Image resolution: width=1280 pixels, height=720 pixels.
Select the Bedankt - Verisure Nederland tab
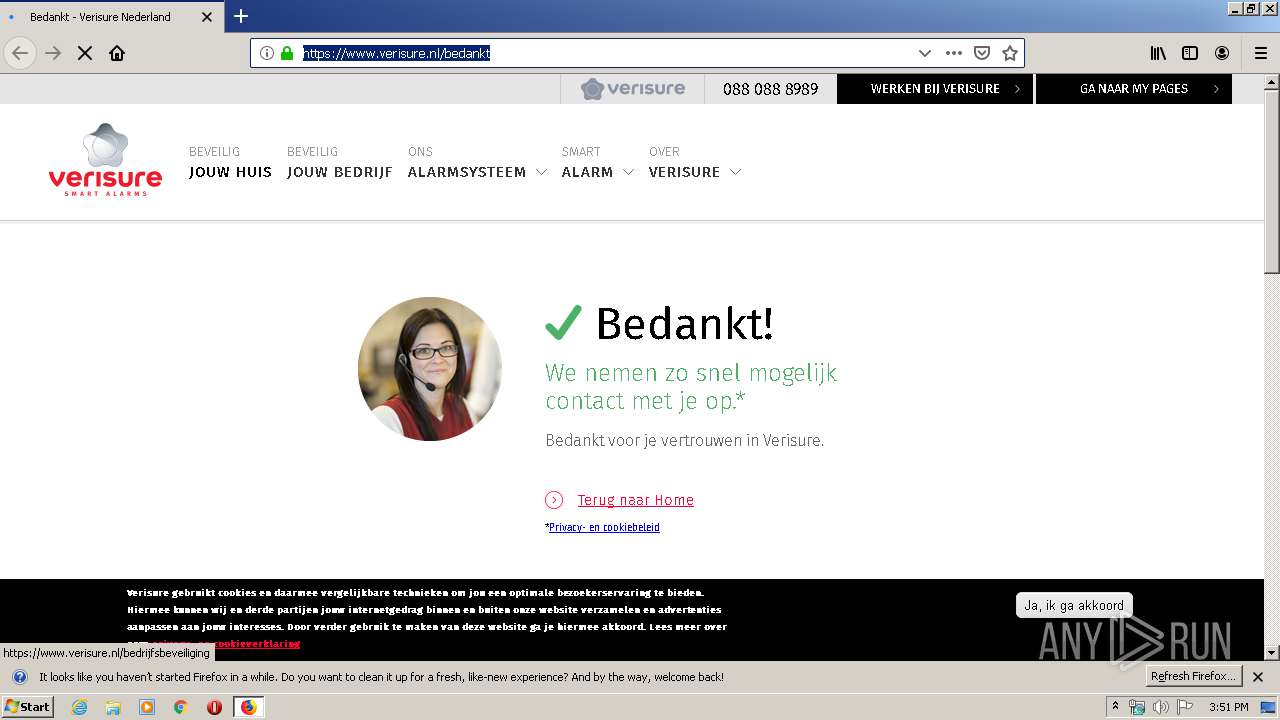(x=110, y=17)
